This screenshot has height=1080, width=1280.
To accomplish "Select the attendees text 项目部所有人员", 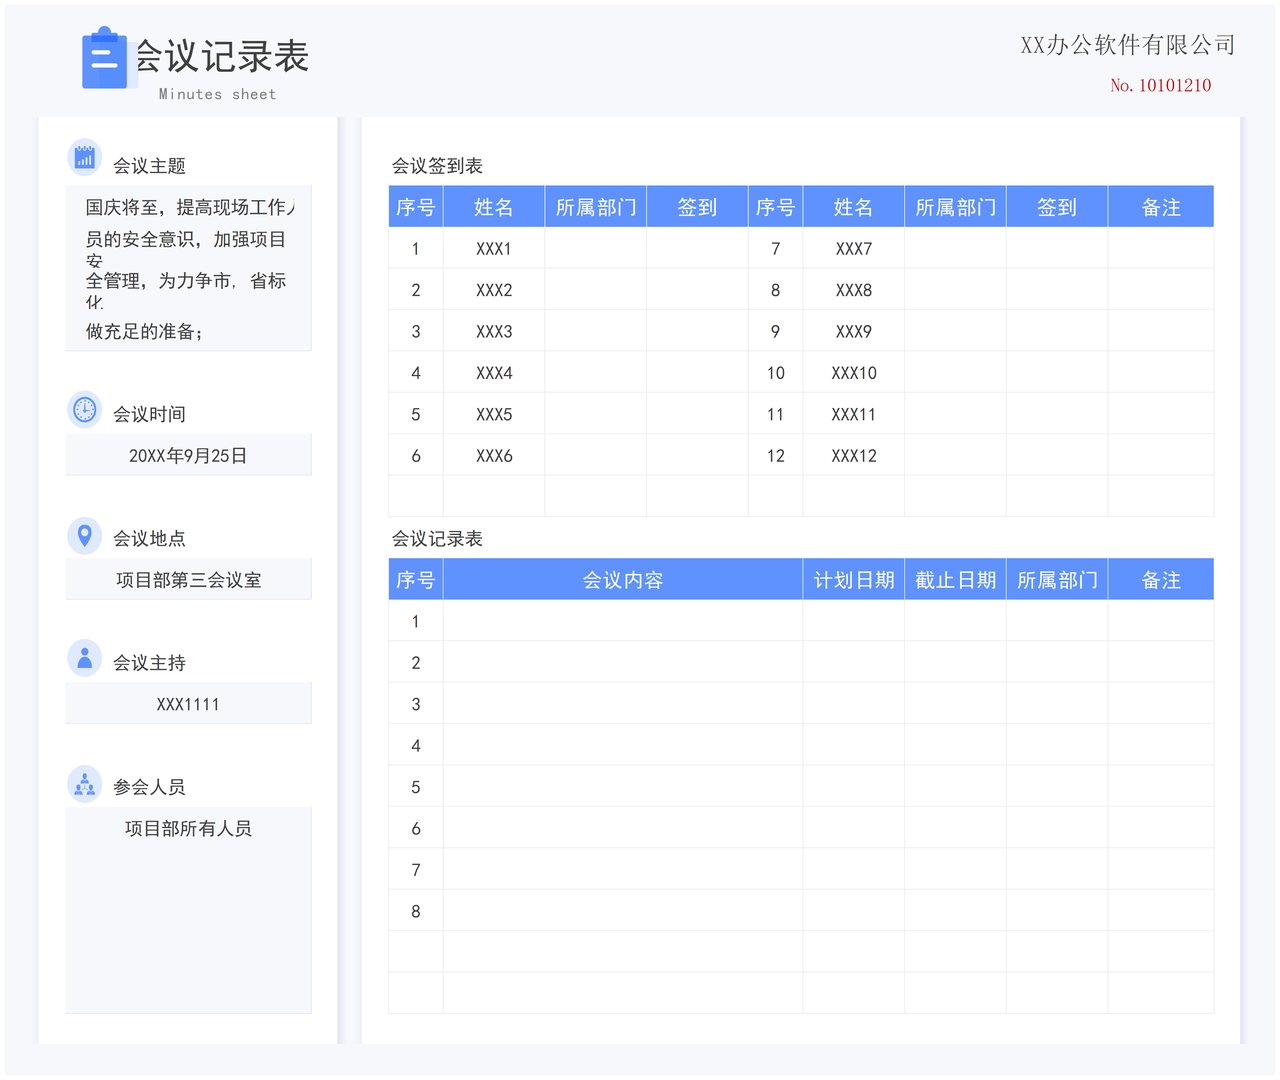I will click(188, 828).
